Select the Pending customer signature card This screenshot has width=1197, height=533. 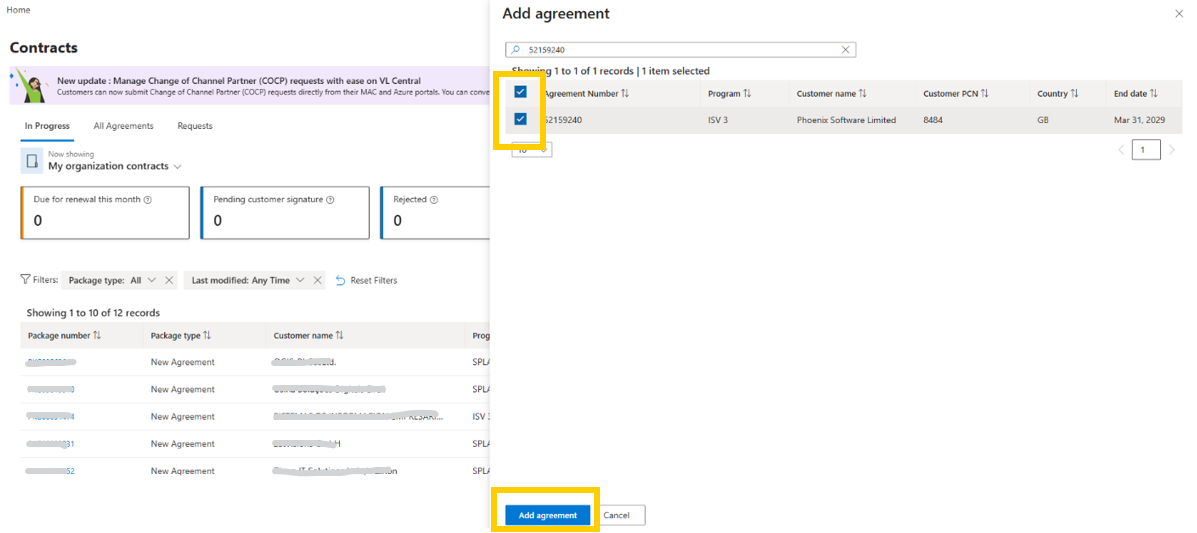[285, 213]
